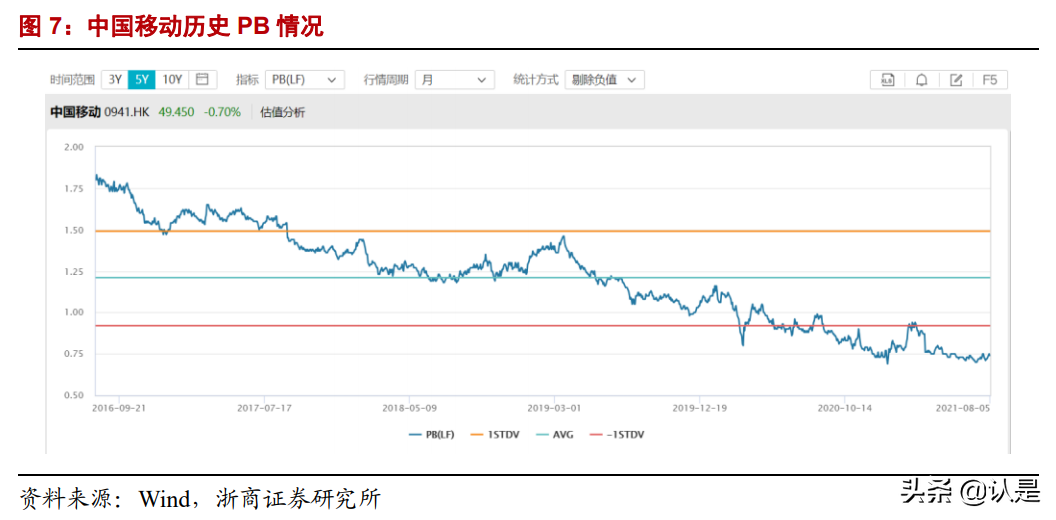
Task: Click the 2018-05-09 axis date
Action: 409,408
